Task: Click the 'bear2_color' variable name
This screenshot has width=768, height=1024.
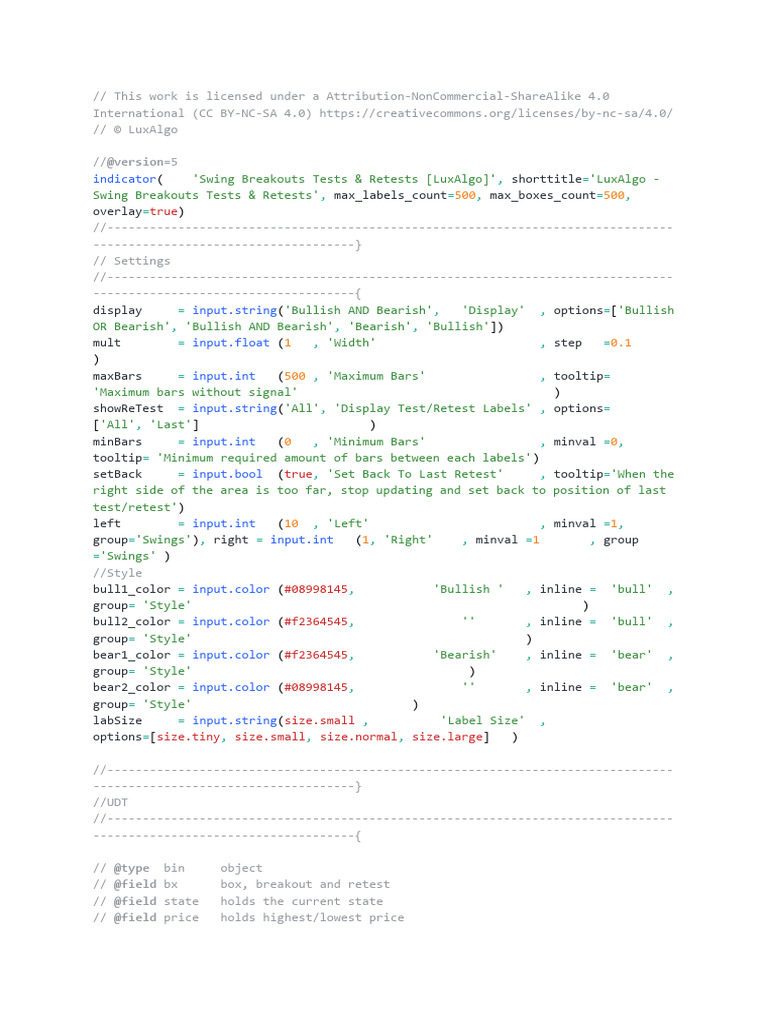Action: [x=131, y=687]
